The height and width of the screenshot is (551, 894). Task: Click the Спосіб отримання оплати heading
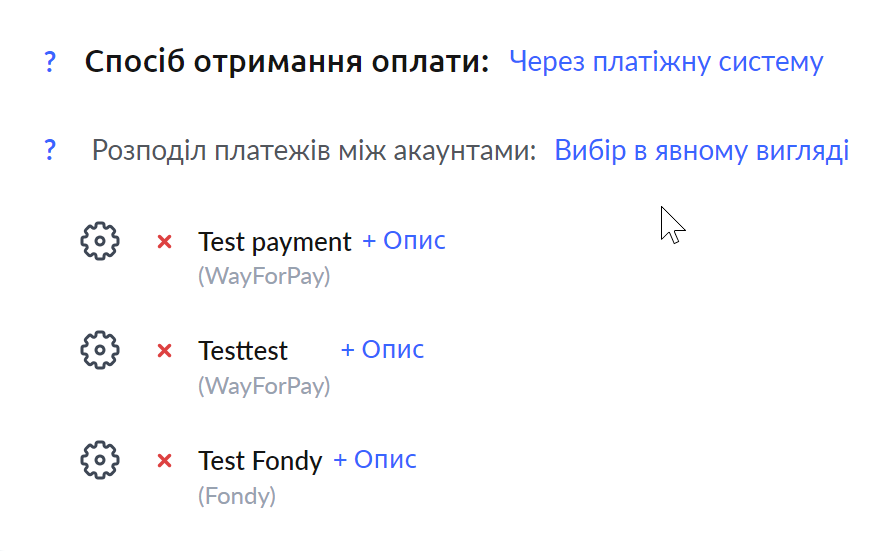point(287,62)
